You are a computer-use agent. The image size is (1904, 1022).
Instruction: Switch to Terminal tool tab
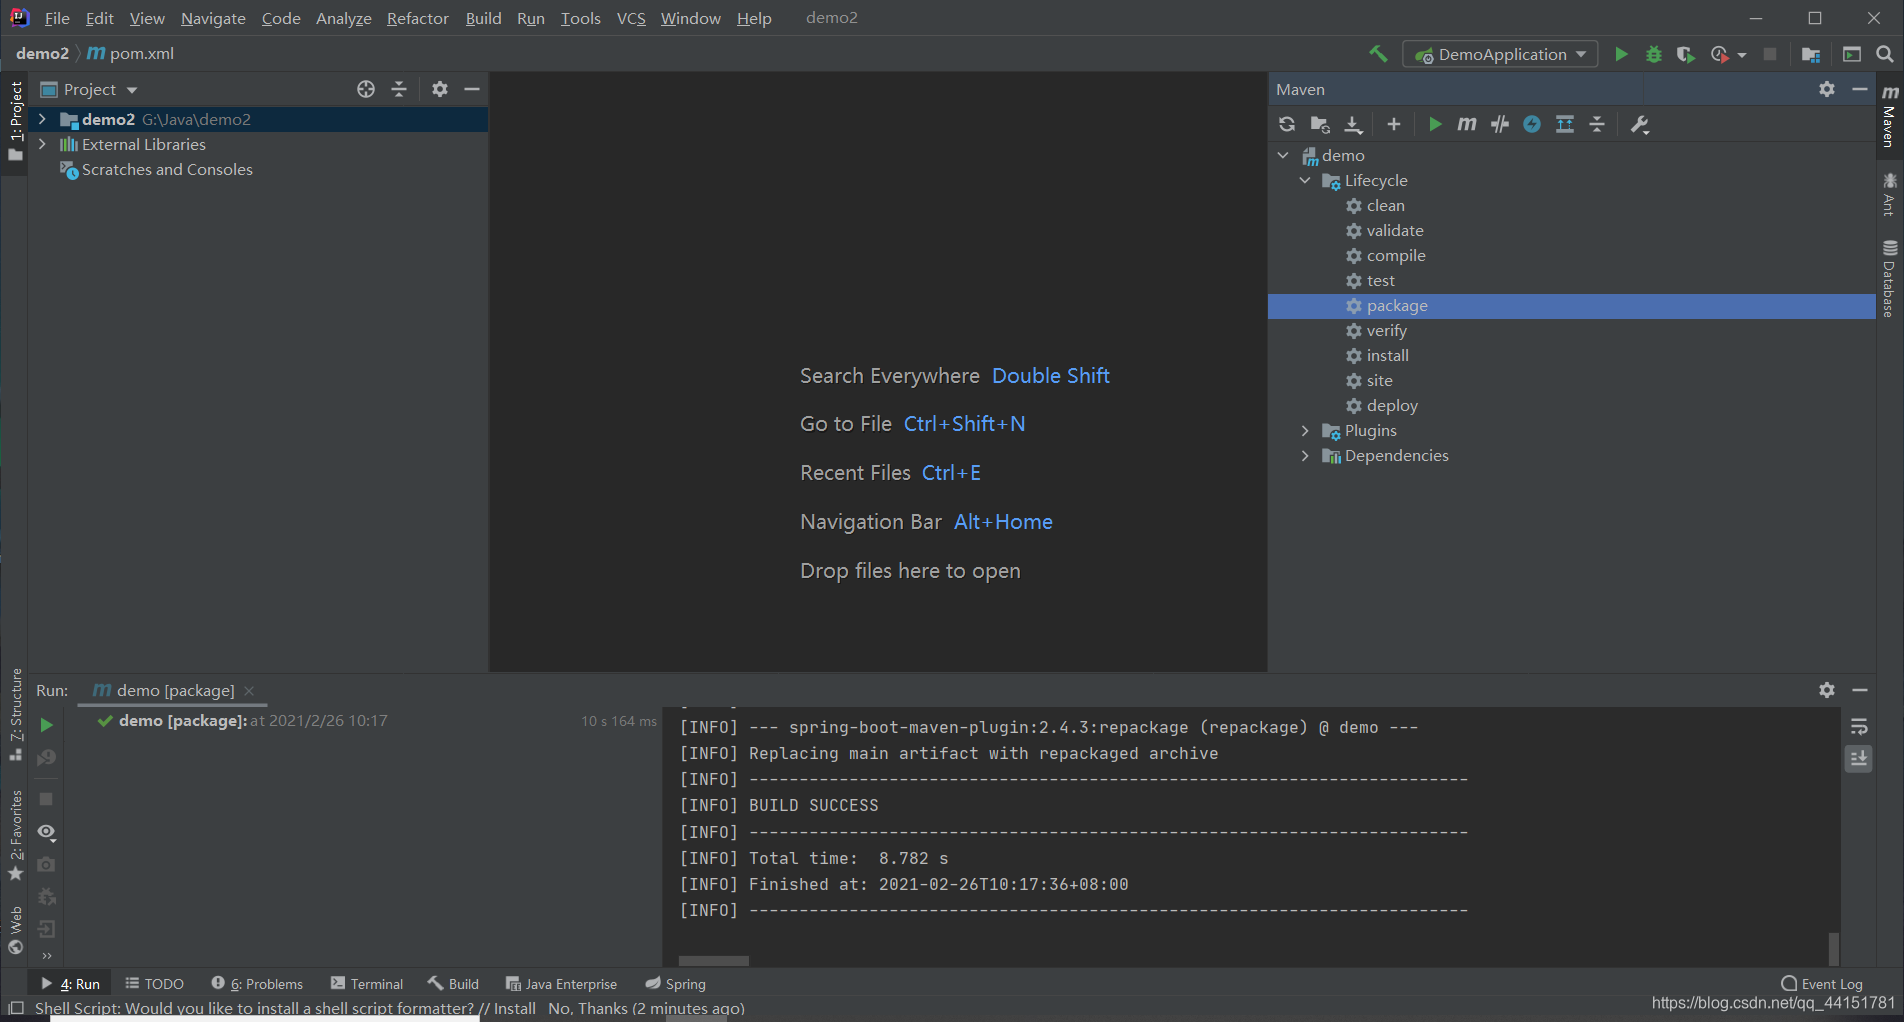click(x=366, y=984)
